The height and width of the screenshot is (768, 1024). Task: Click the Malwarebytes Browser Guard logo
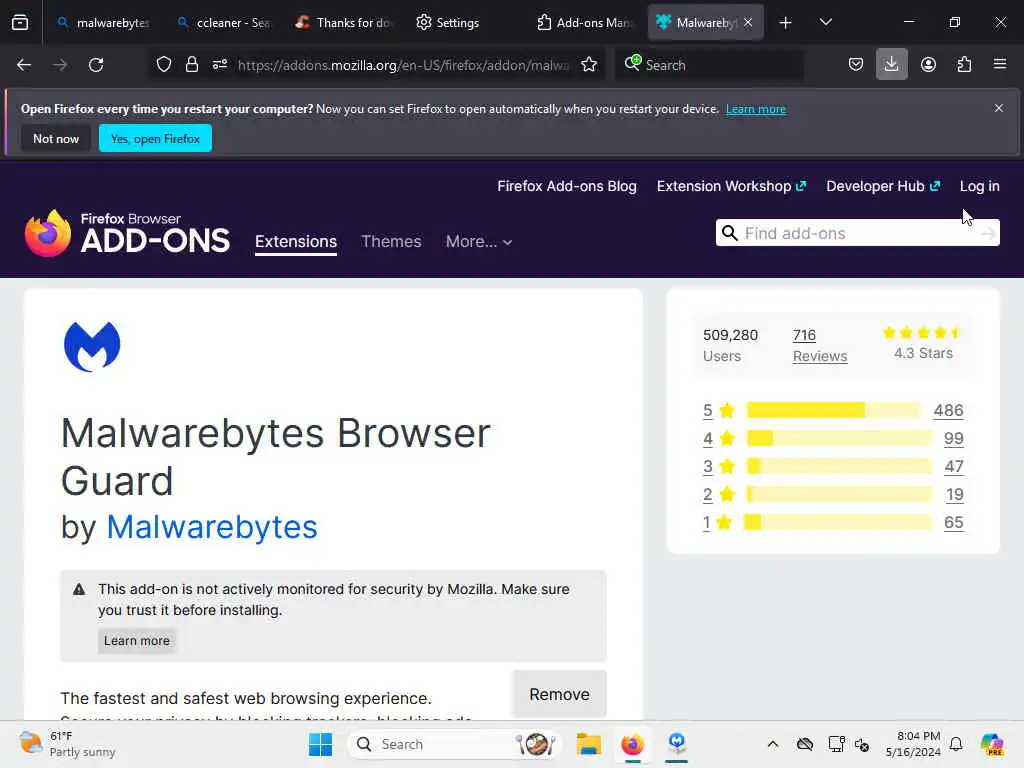92,346
